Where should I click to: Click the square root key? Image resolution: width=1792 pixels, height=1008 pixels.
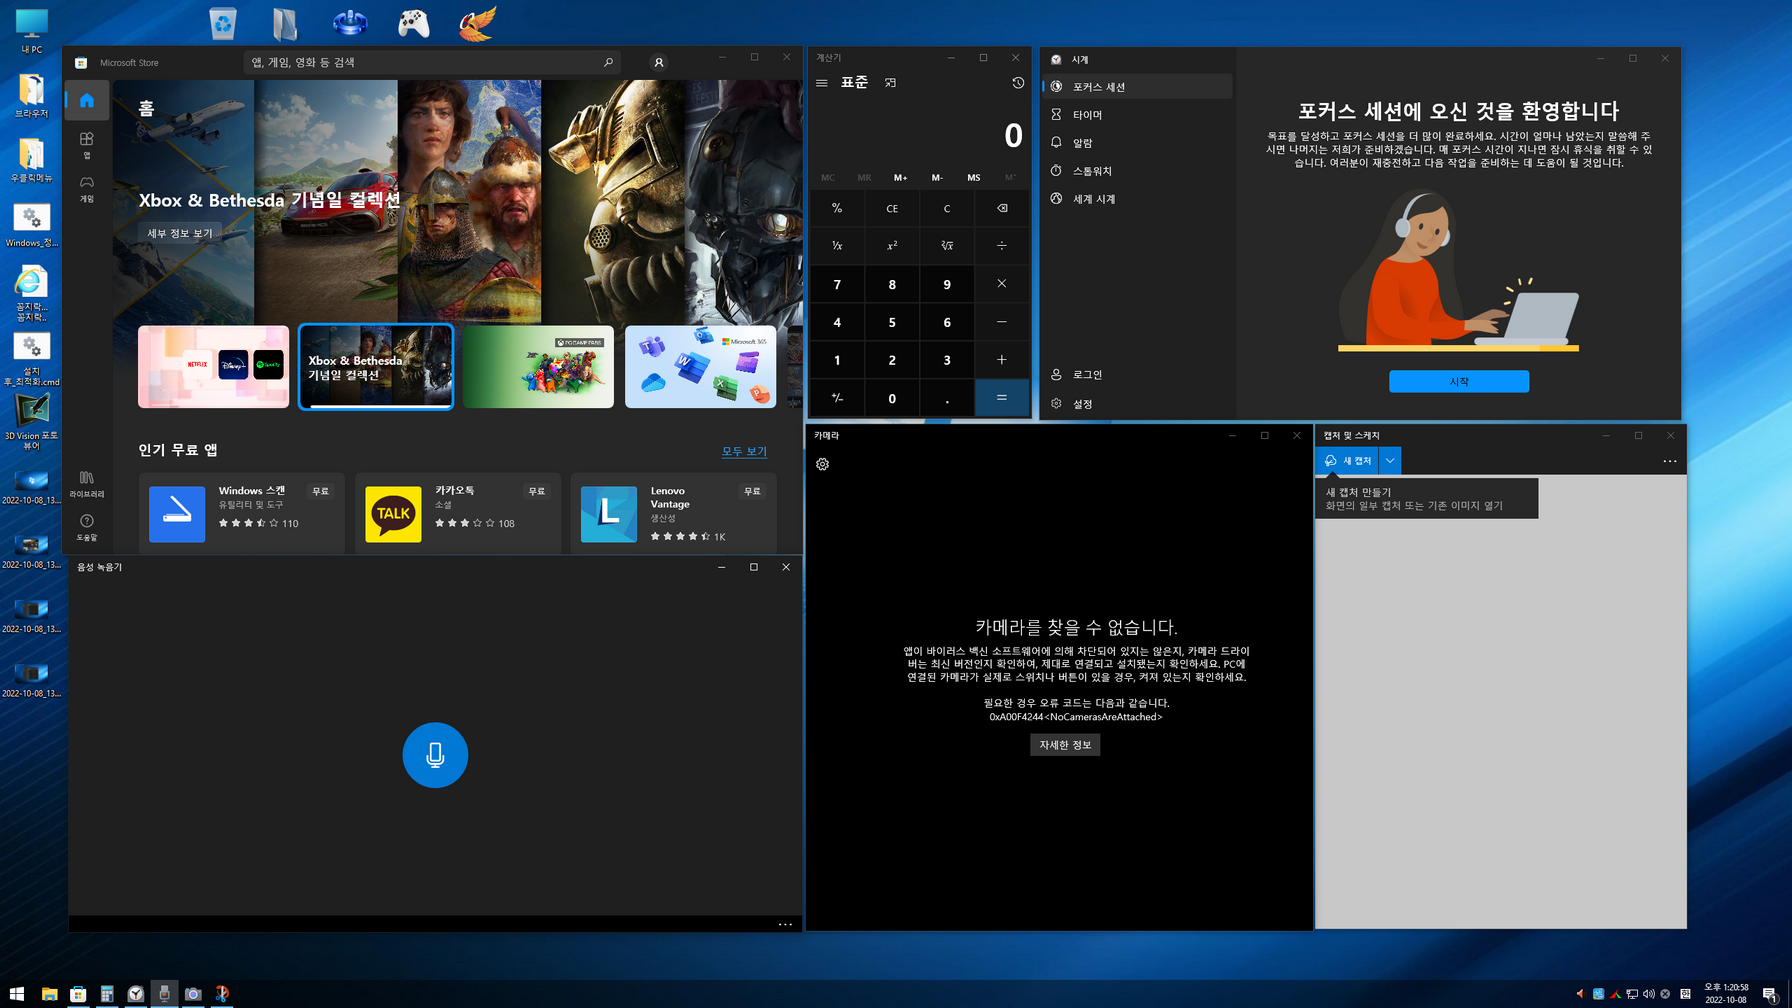(947, 246)
